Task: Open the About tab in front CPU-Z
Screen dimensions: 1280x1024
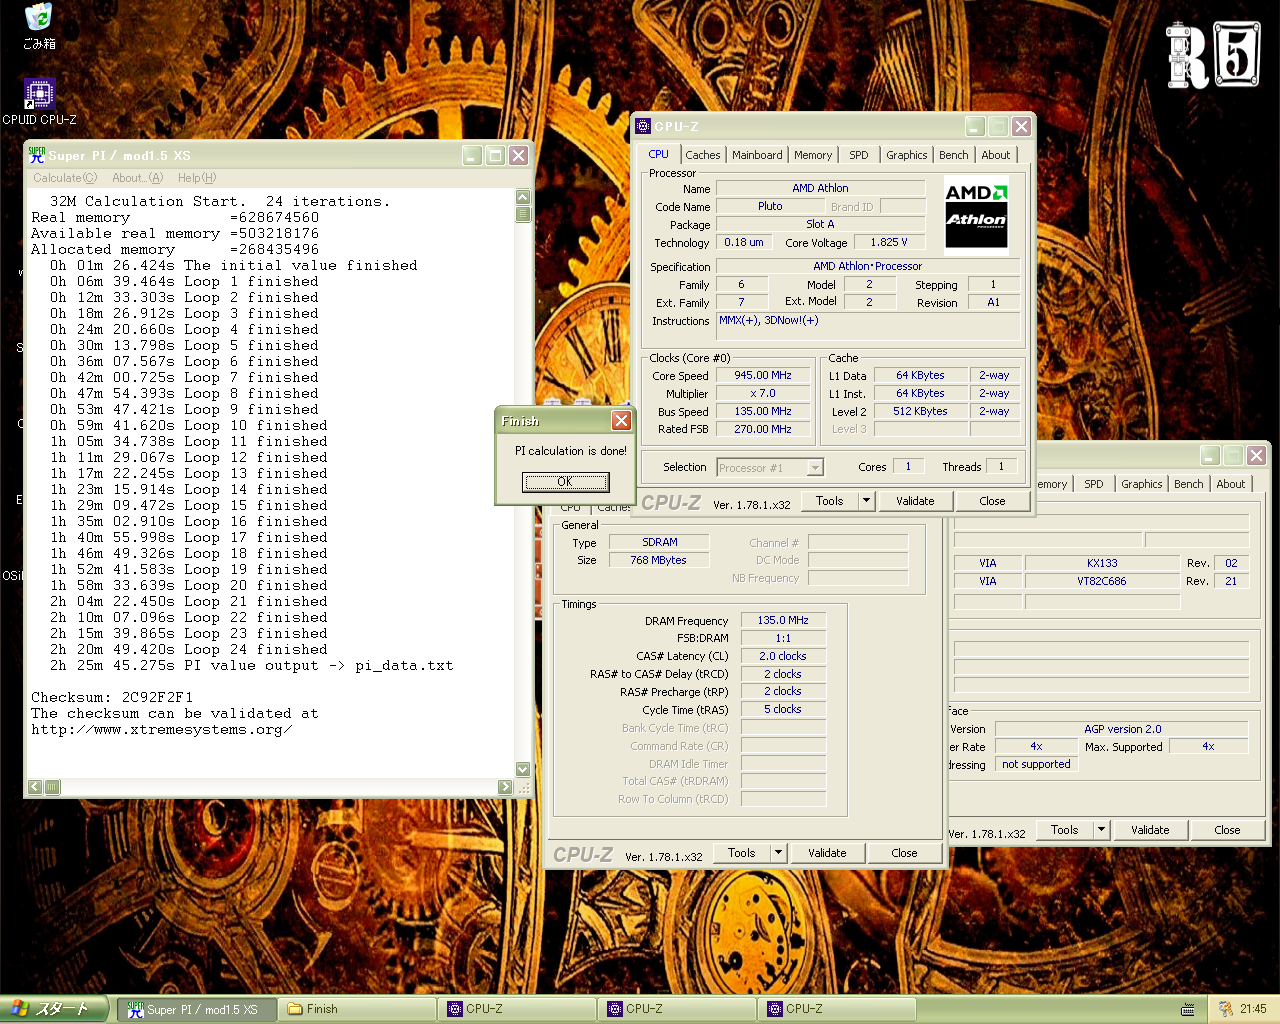Action: (995, 155)
